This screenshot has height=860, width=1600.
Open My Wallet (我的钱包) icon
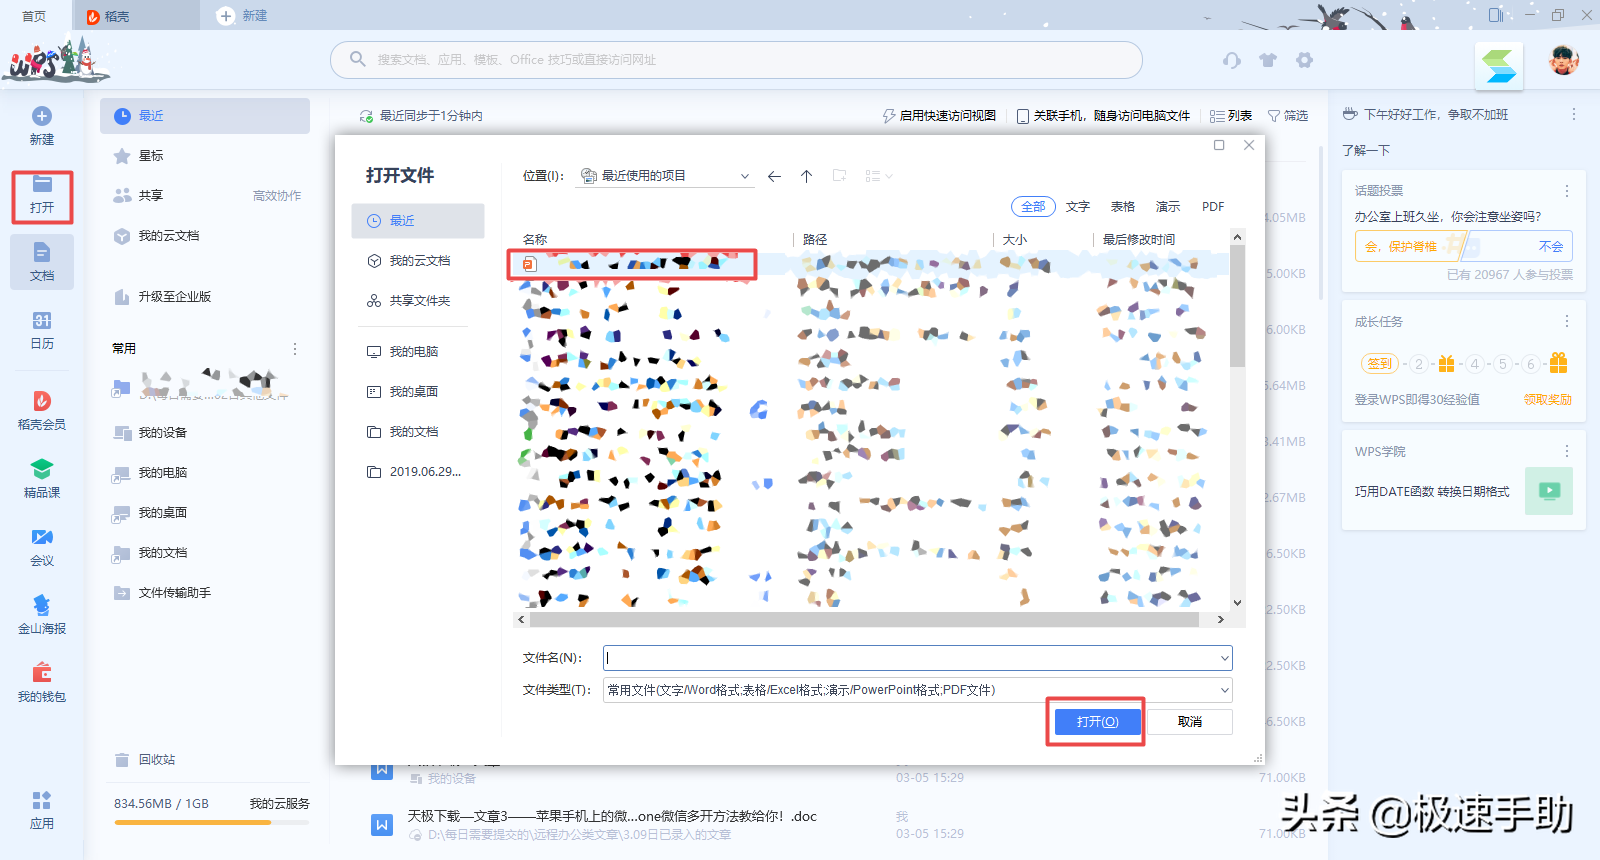tap(42, 681)
